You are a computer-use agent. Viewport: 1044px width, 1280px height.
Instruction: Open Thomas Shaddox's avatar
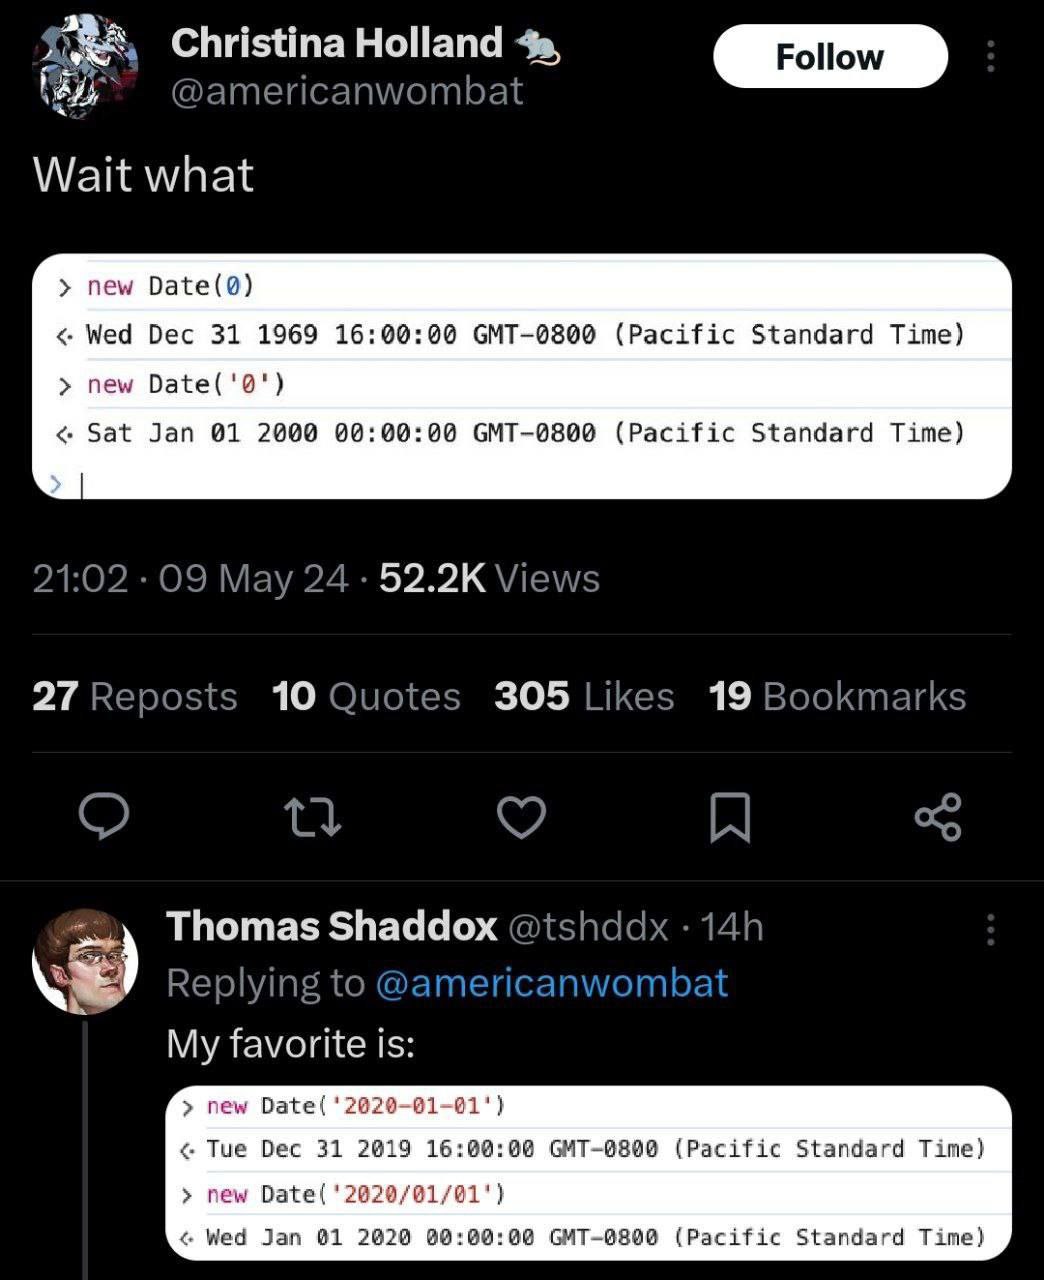(x=85, y=961)
